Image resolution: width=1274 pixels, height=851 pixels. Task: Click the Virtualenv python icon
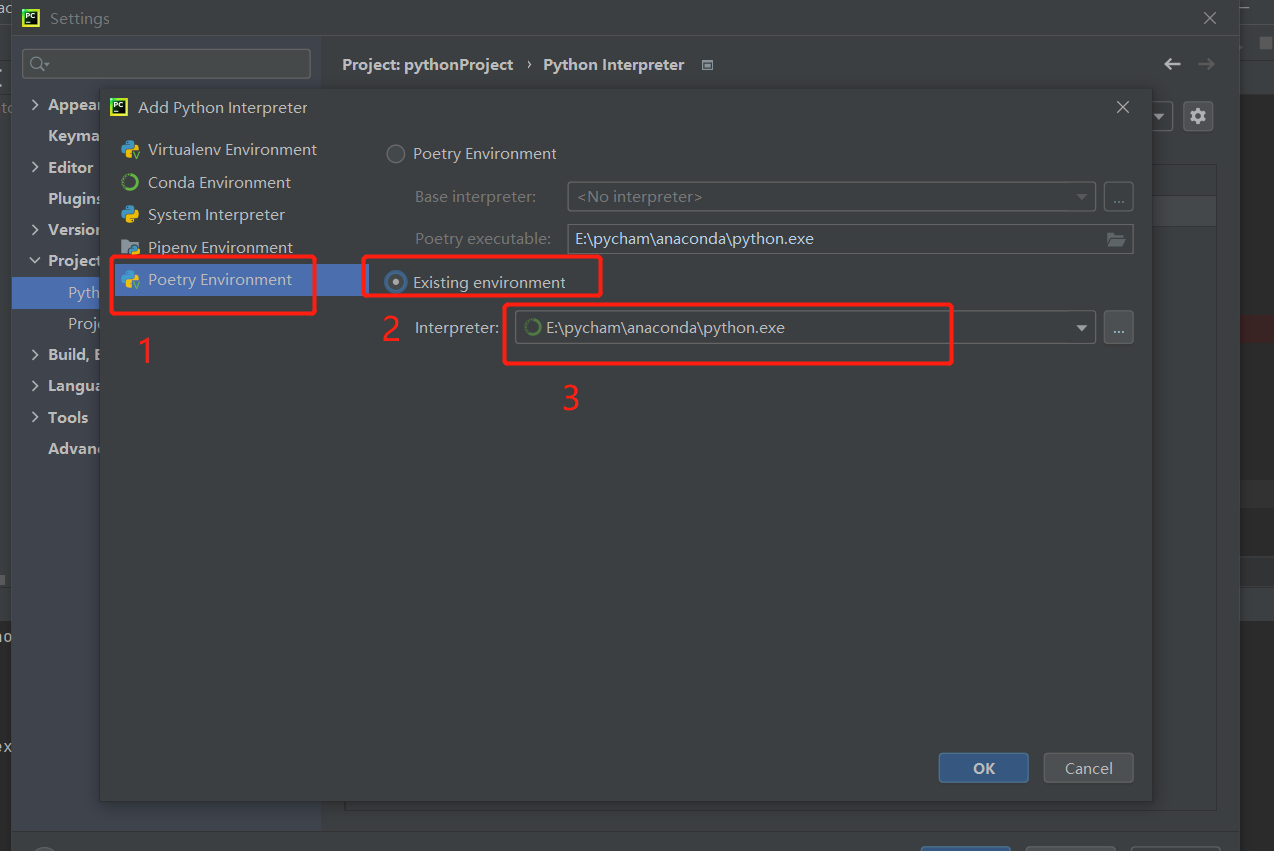point(130,150)
